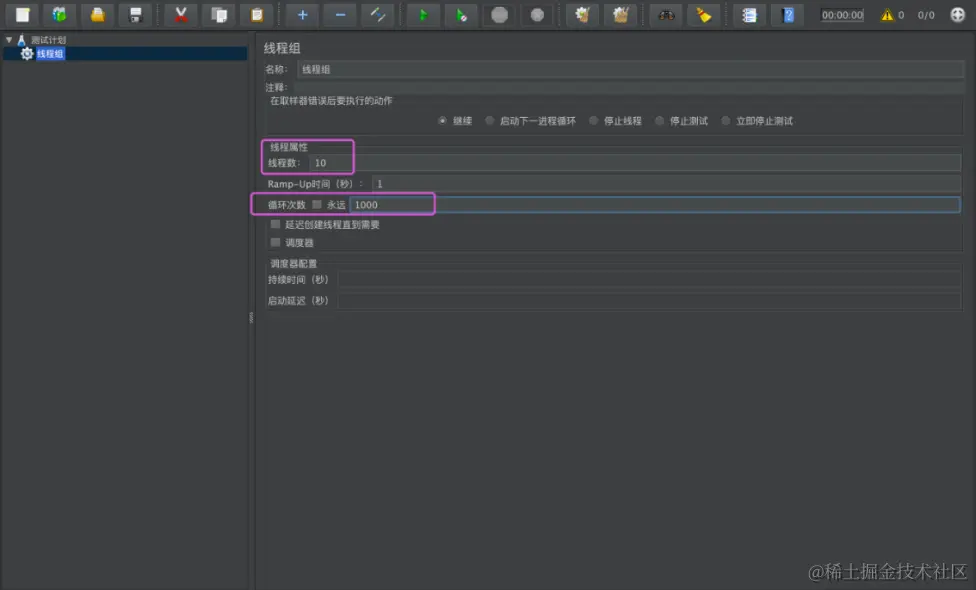Viewport: 976px width, 590px height.
Task: Click the 启动延迟（秒）field
Action: [x=649, y=301]
